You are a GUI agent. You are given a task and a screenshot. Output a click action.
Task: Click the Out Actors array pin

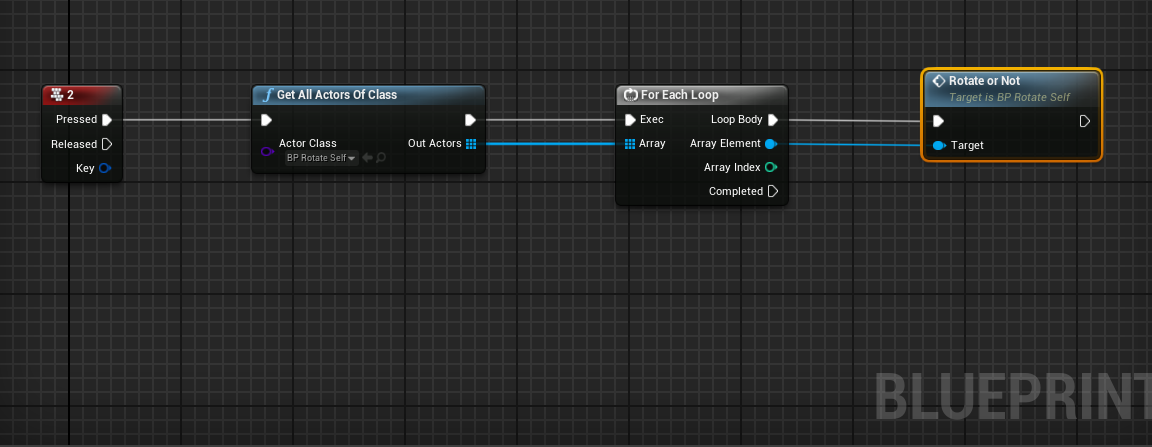(471, 144)
